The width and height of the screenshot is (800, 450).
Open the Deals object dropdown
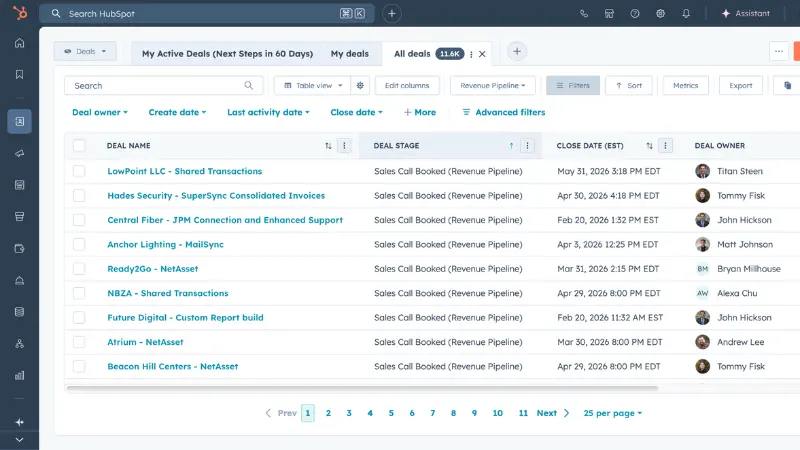click(x=85, y=52)
